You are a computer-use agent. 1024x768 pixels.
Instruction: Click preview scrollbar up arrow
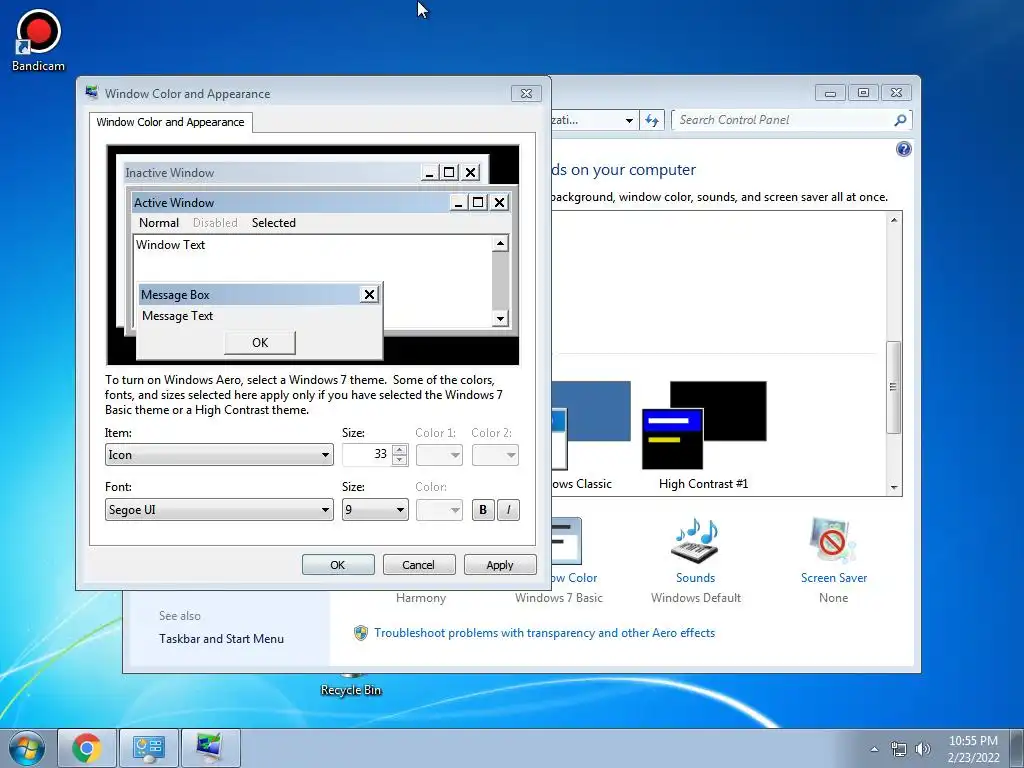coord(500,244)
